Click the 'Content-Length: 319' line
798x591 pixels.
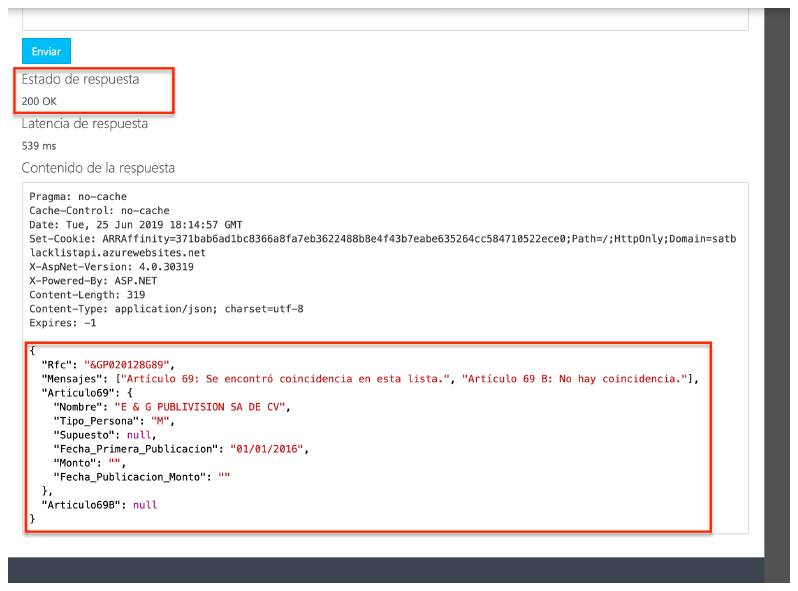[87, 295]
